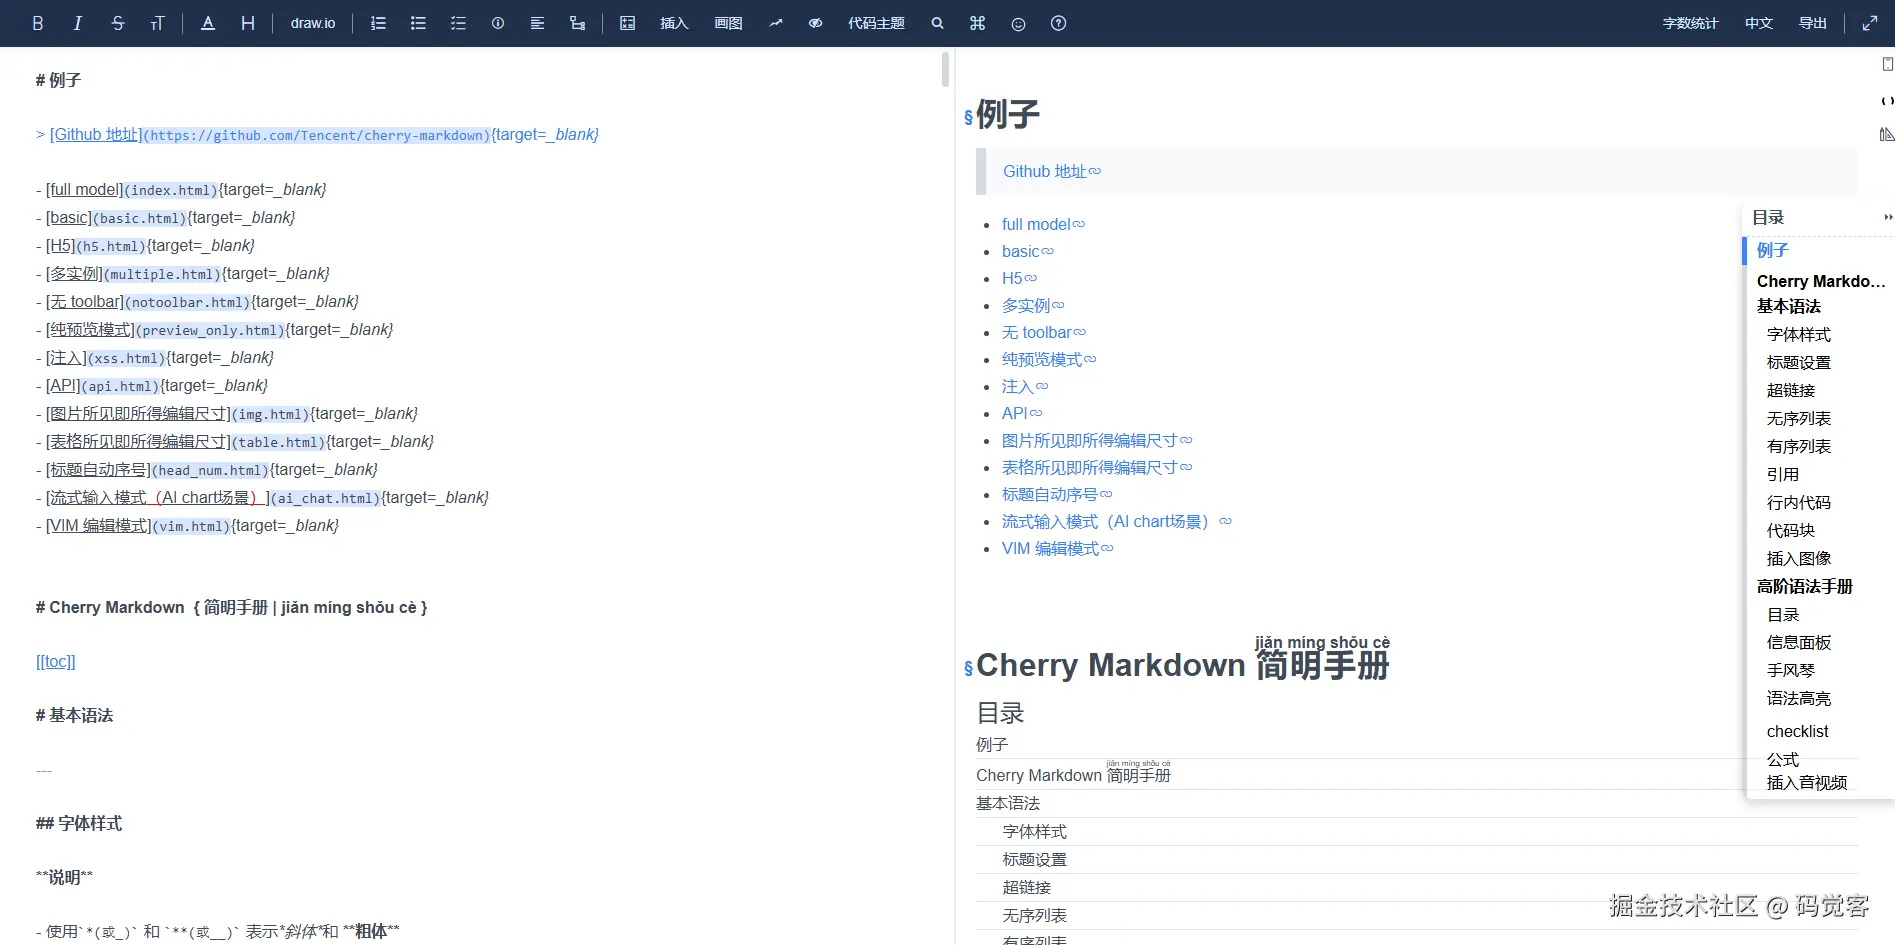This screenshot has height=945, width=1895.
Task: Open the draw.io editor
Action: (x=313, y=23)
